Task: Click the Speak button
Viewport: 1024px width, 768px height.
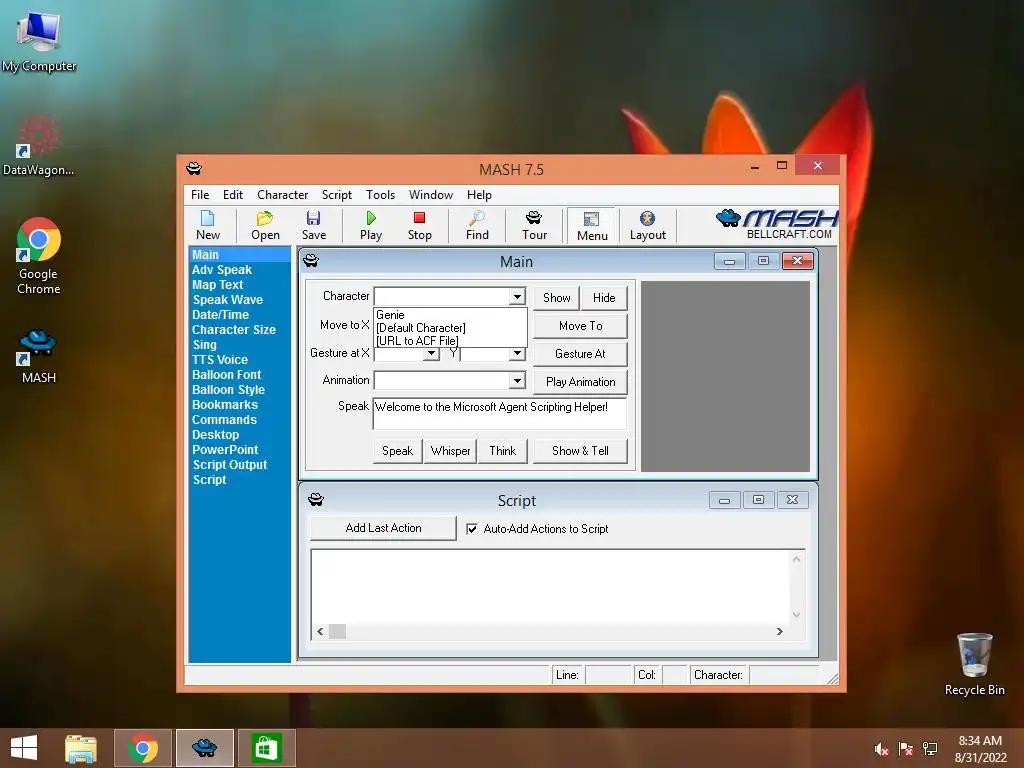Action: click(397, 451)
